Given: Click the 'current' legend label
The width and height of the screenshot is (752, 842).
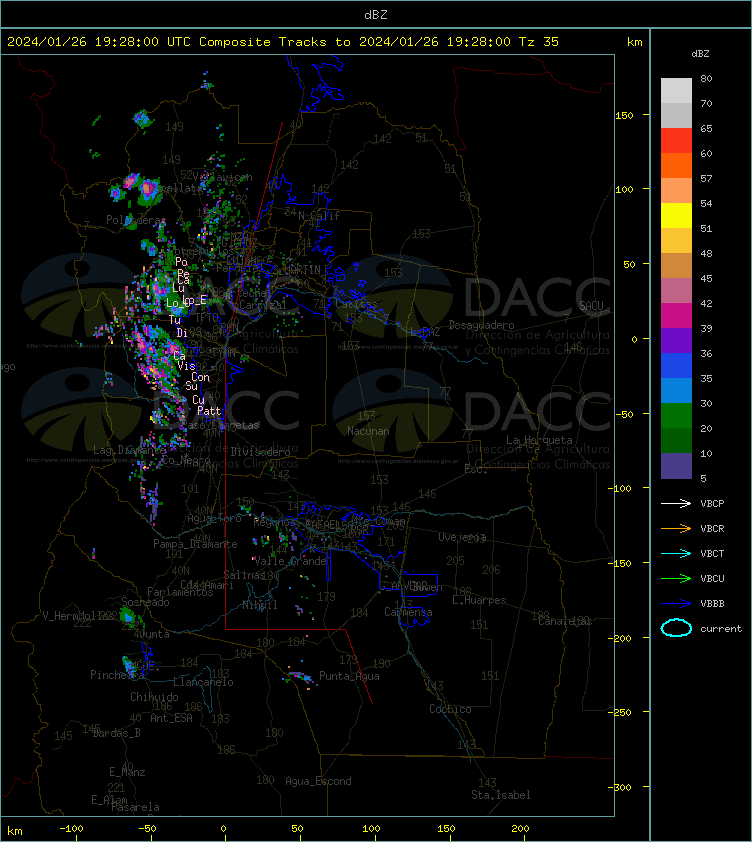Looking at the screenshot, I should 721,629.
